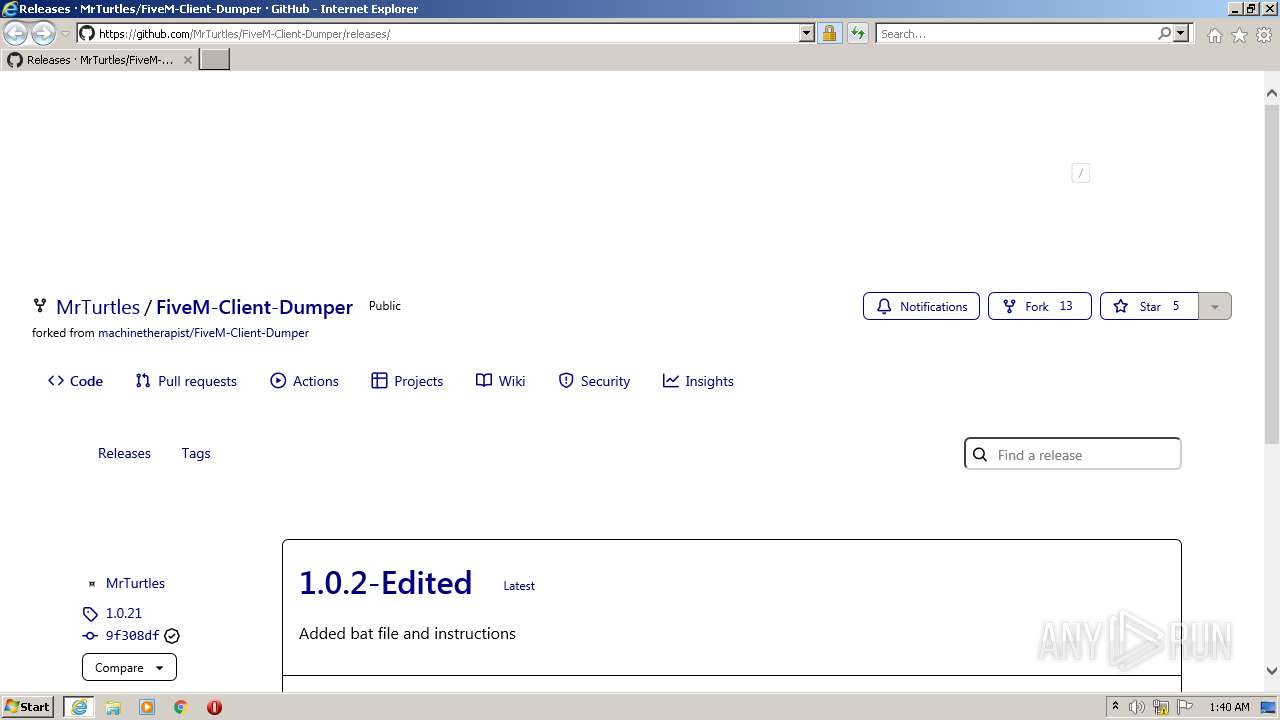Open IE Home page icon
Viewport: 1280px width, 720px height.
pos(1214,35)
